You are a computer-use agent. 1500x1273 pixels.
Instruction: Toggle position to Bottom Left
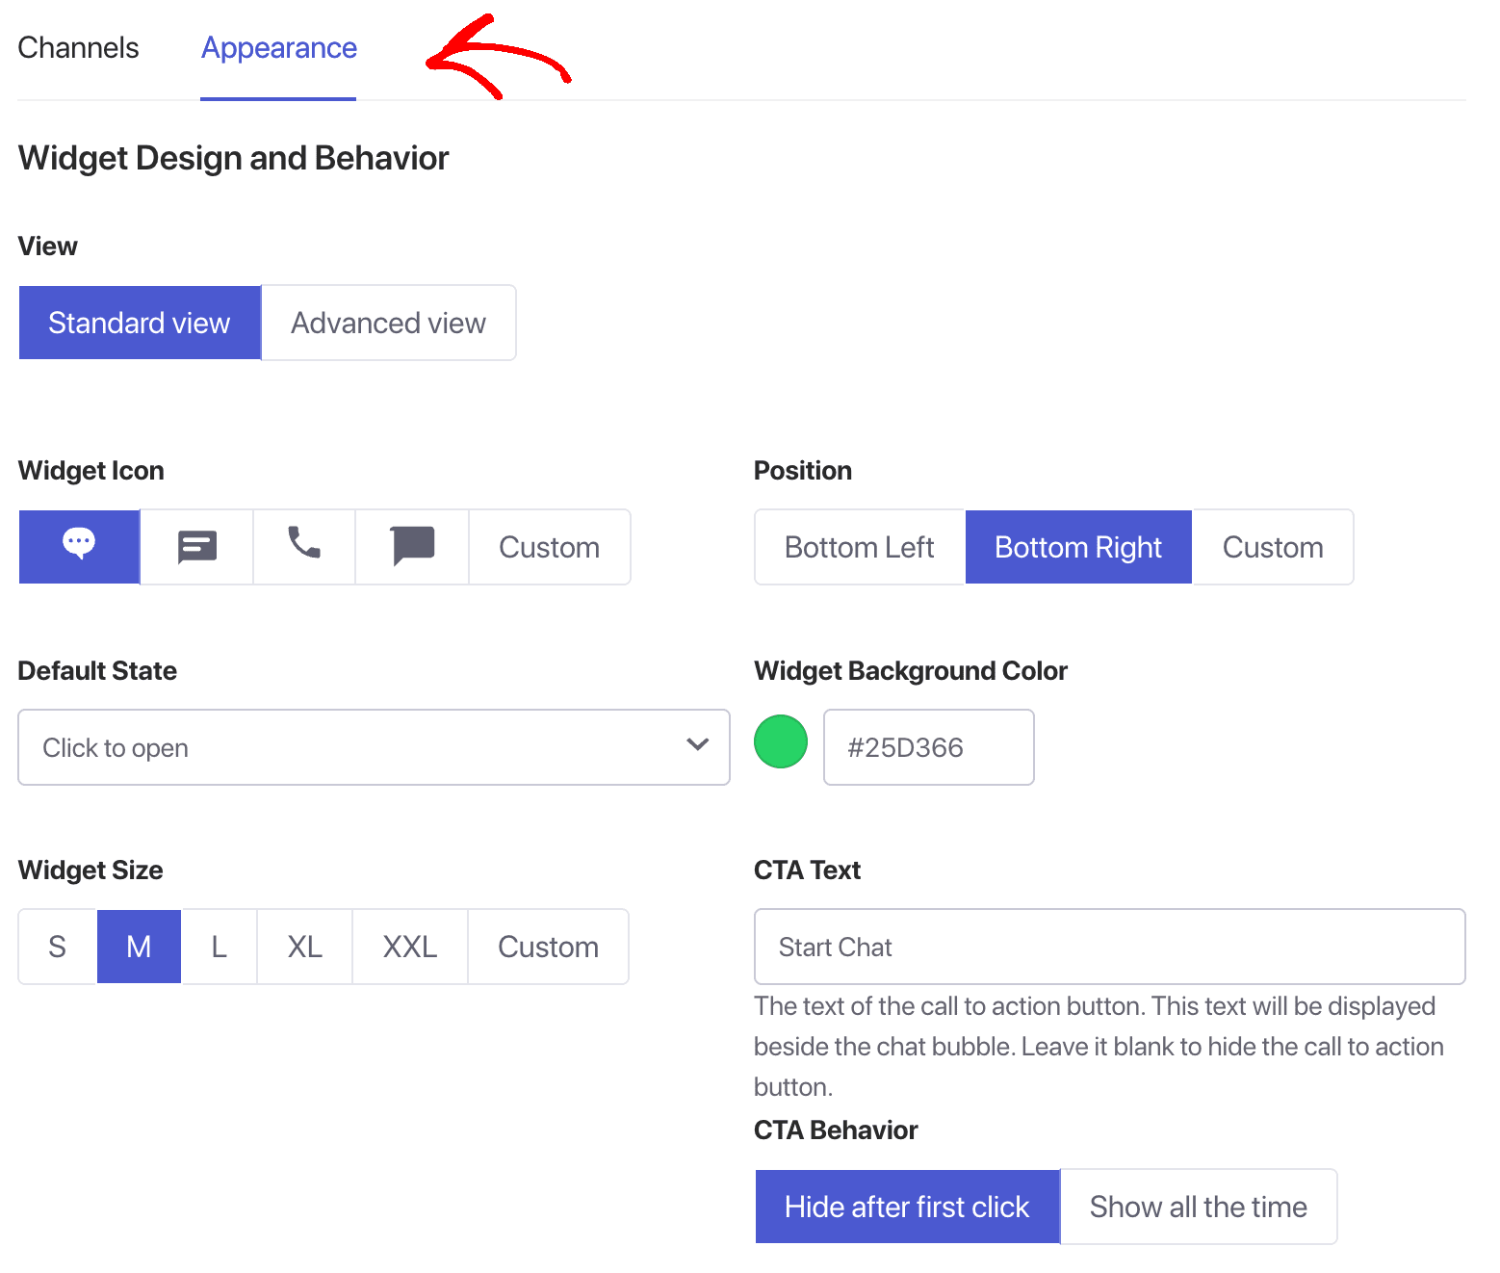[858, 546]
